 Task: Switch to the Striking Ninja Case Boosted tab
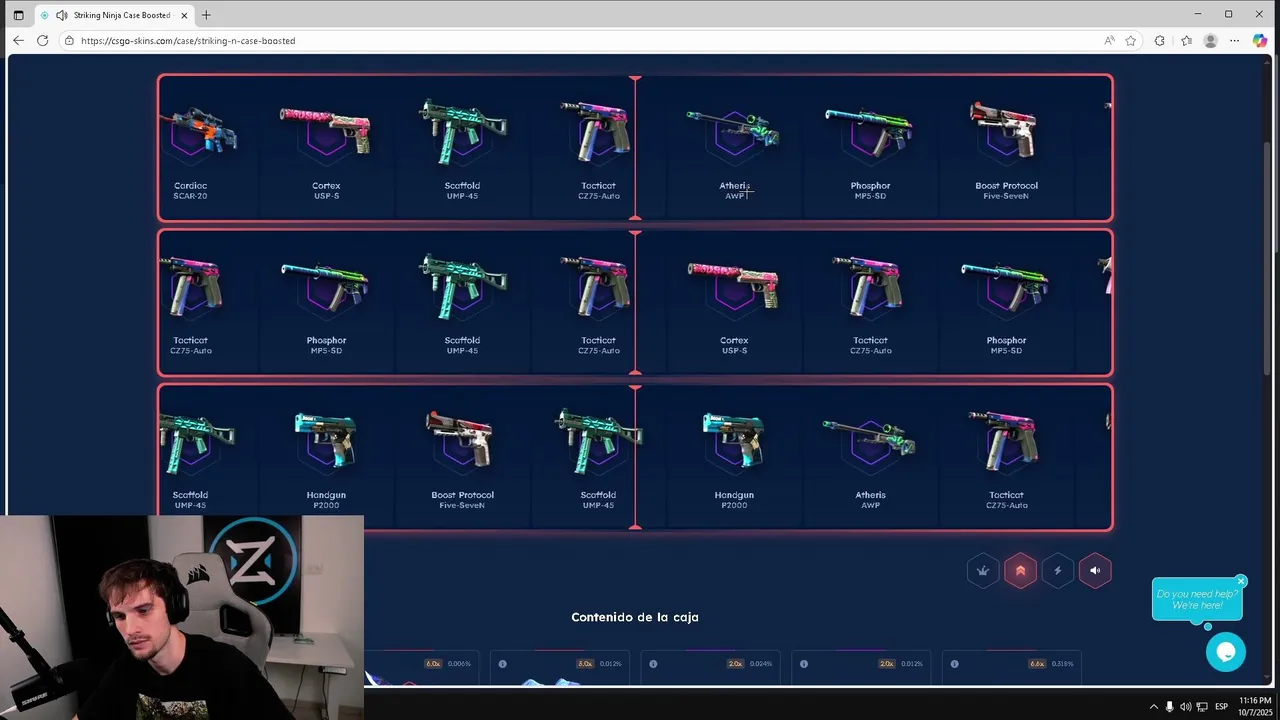(x=115, y=15)
